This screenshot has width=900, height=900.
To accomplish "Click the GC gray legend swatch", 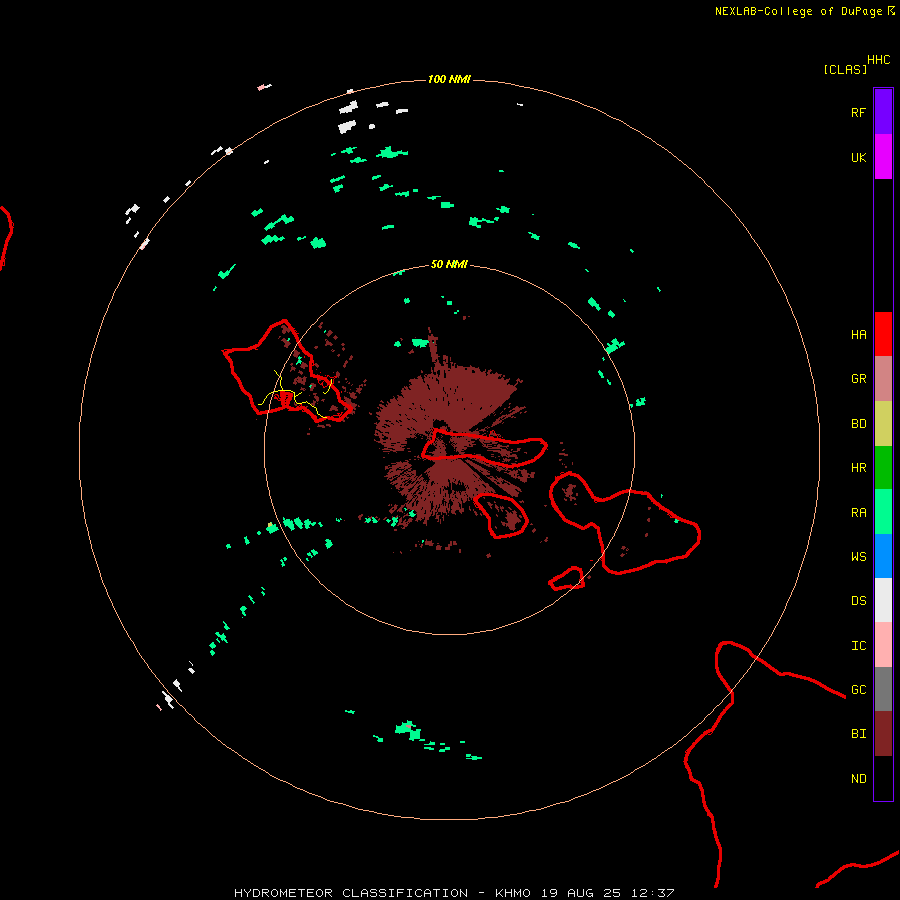I will [883, 689].
